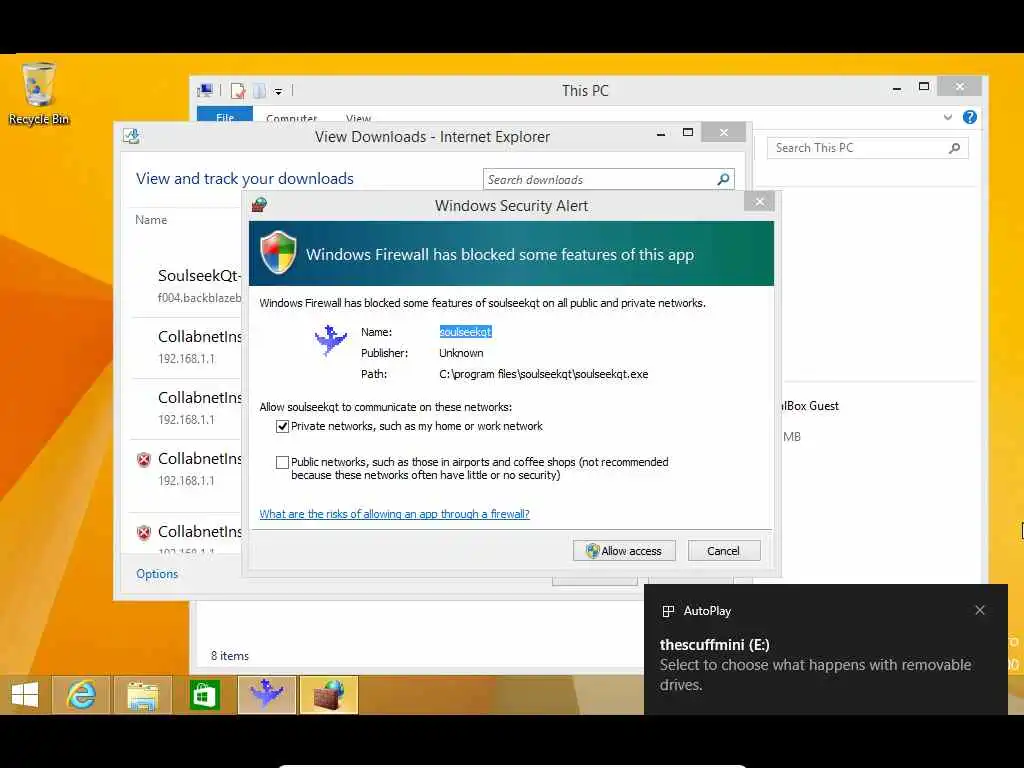1024x768 pixels.
Task: Check the Public networks checkbox
Action: tap(282, 462)
